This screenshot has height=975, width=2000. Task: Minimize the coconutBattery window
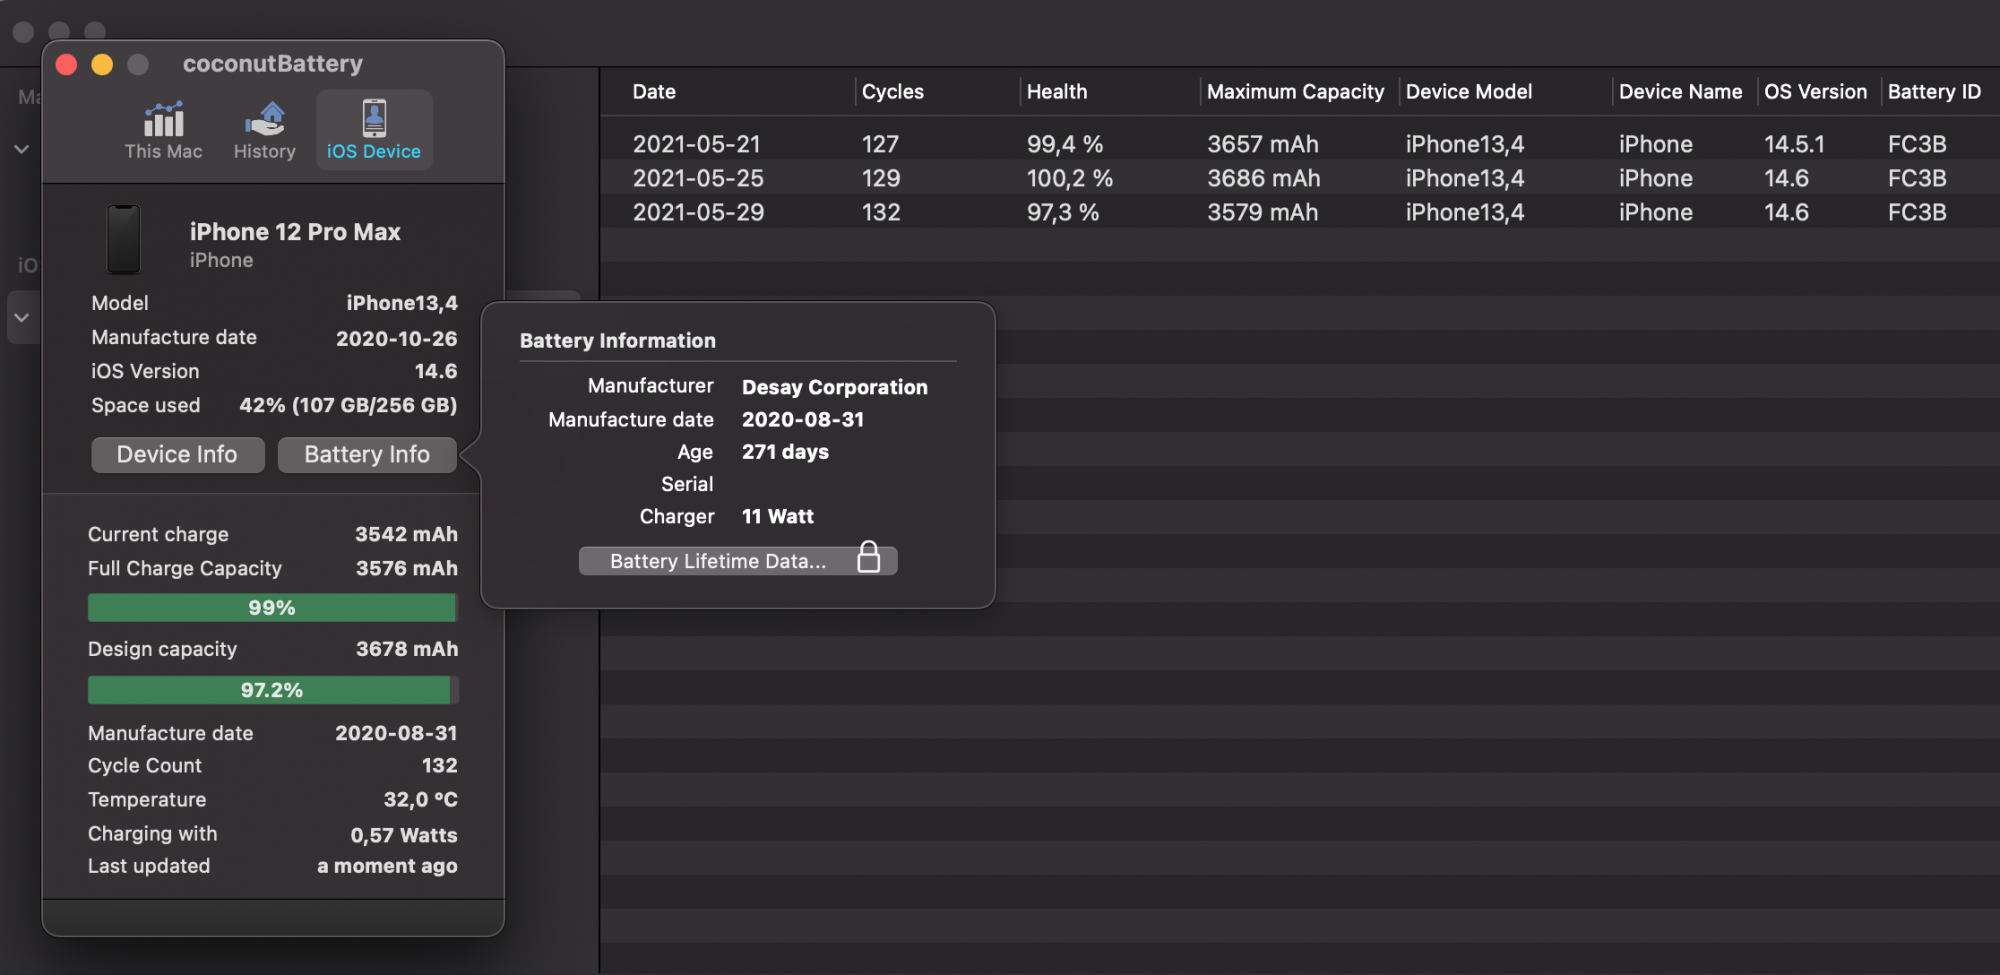click(102, 65)
